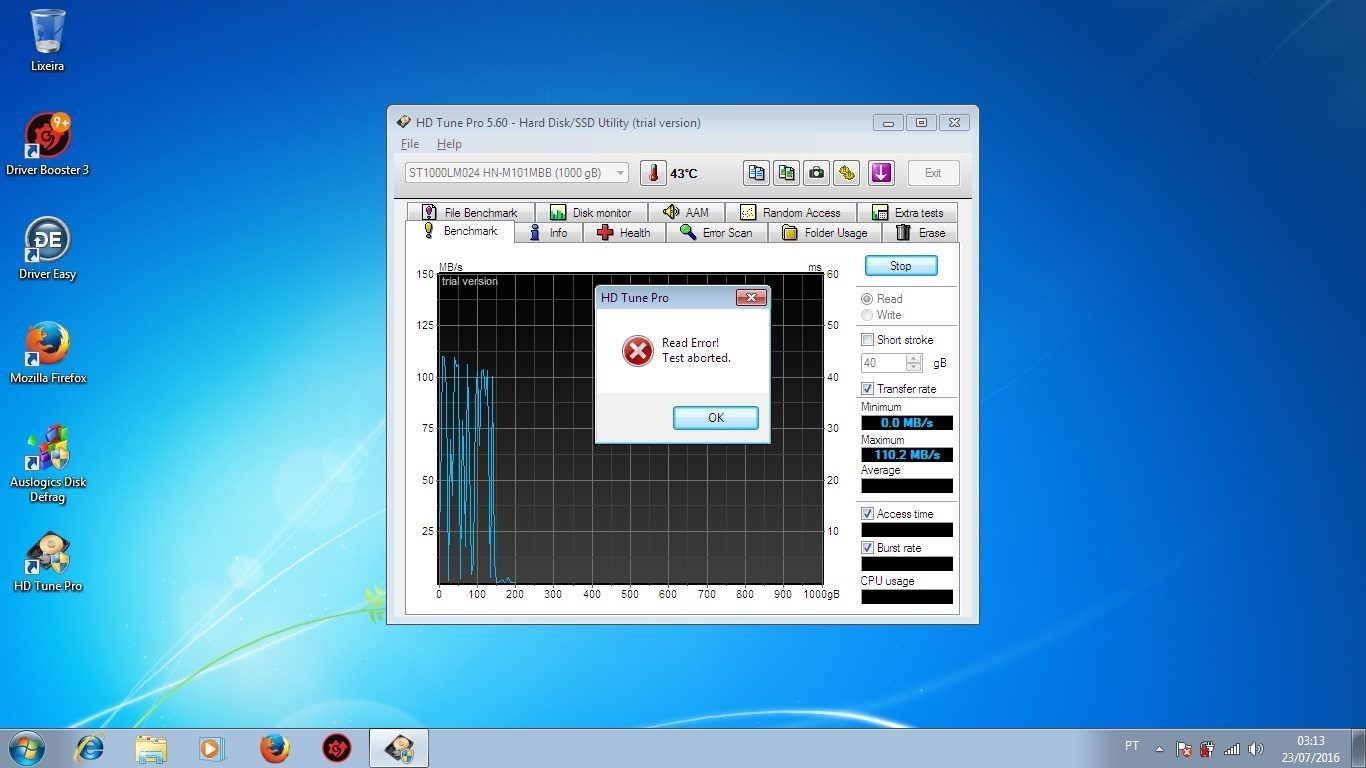The image size is (1366, 768).
Task: Click the Minimum 0.0 MB/s value
Action: (907, 423)
